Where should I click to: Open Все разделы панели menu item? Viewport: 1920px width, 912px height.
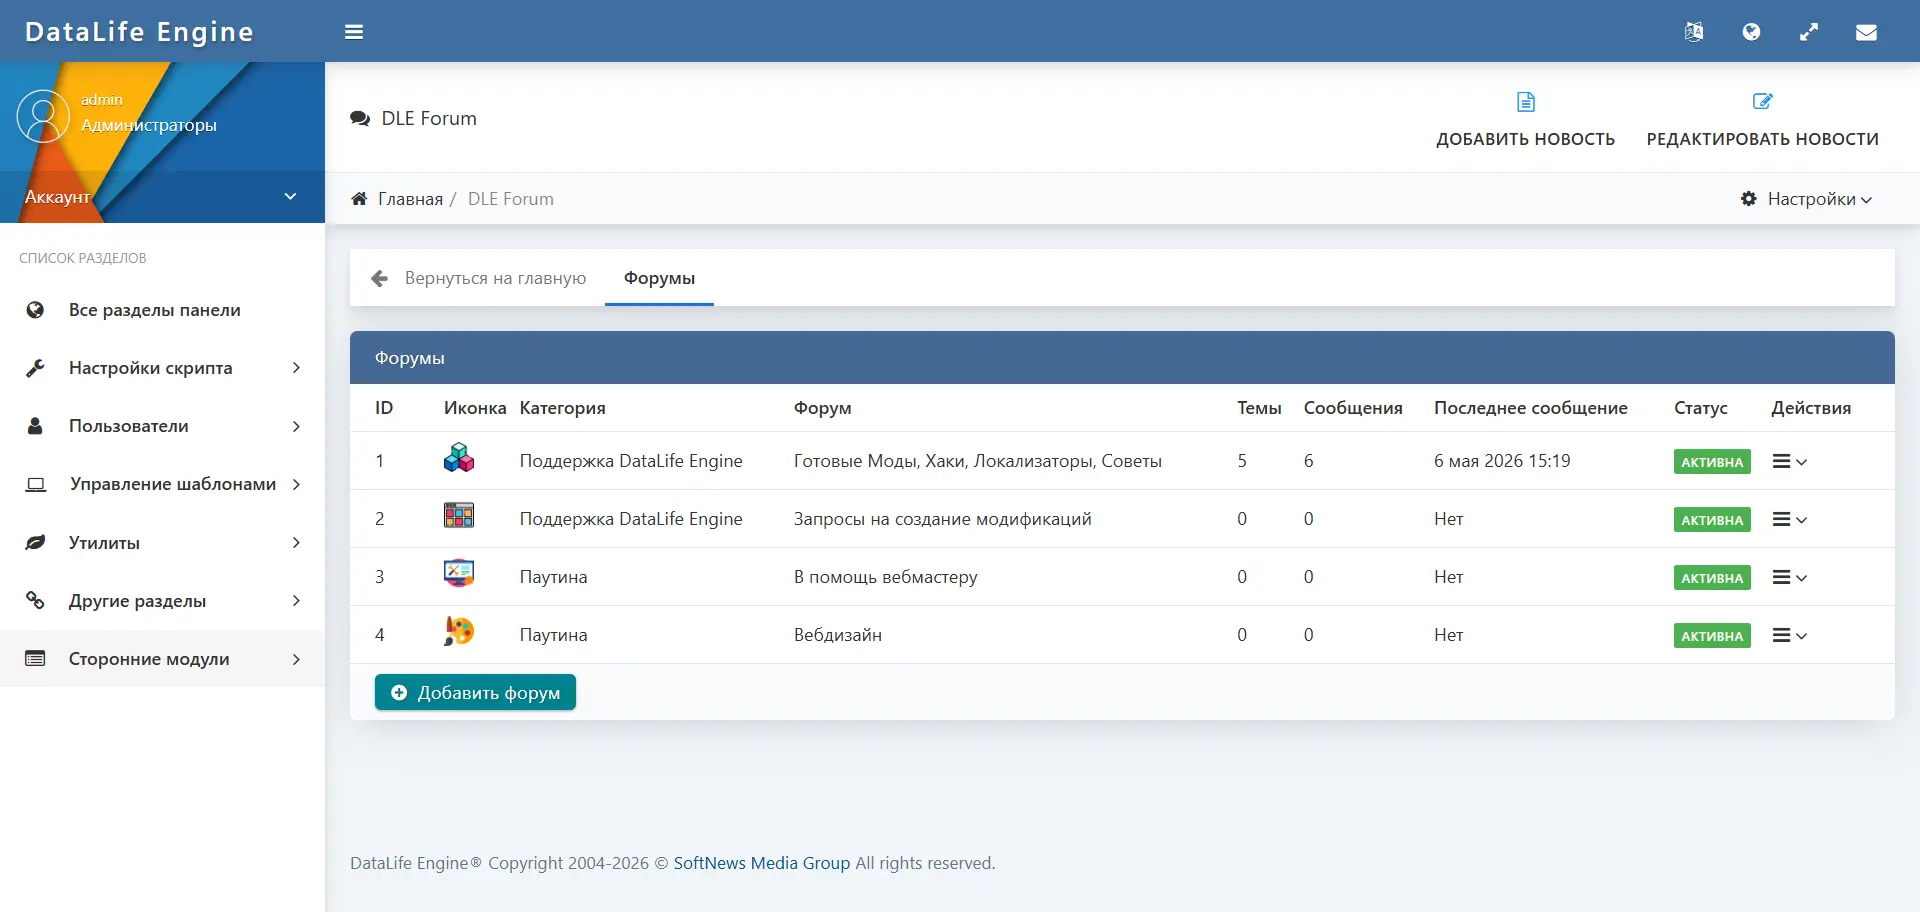[162, 310]
